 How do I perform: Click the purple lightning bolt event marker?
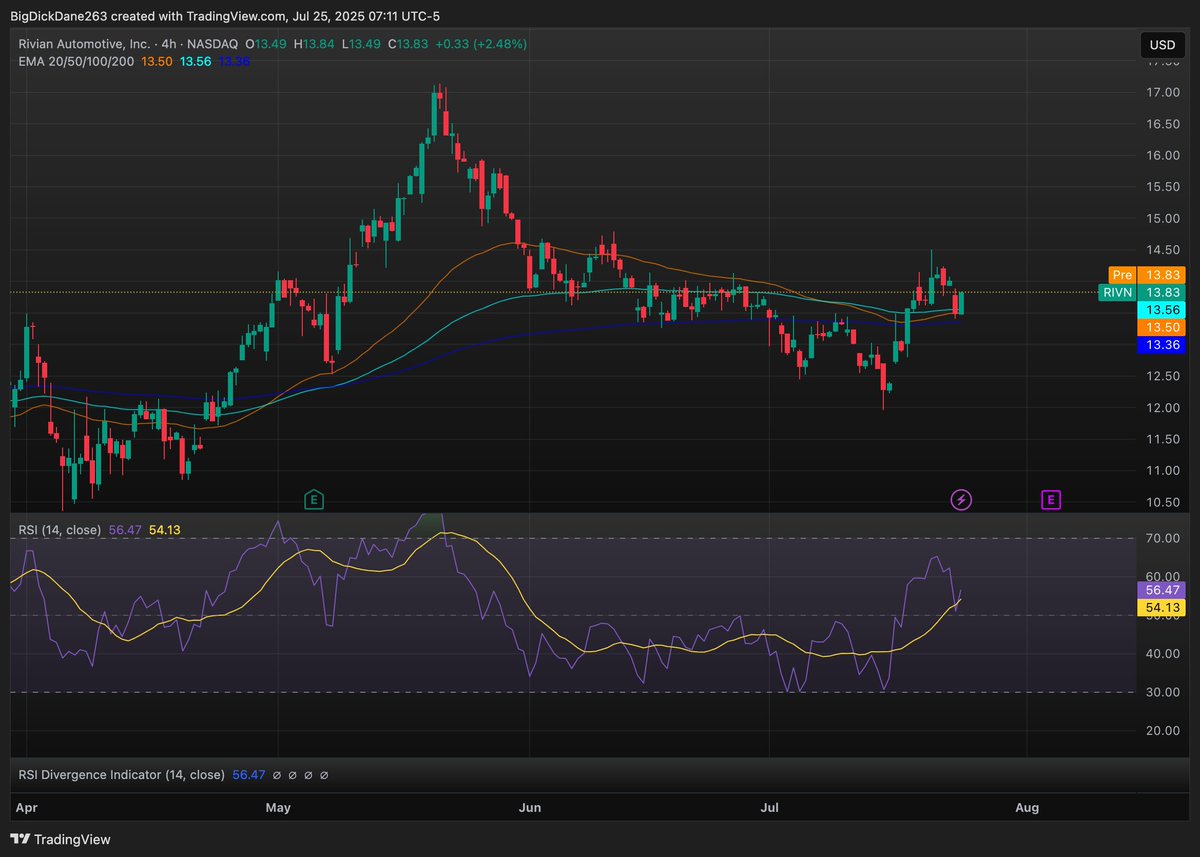pos(961,499)
